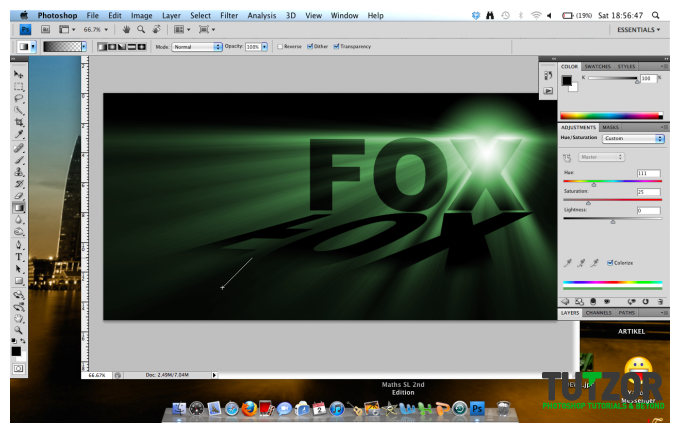Open the Image menu

click(x=141, y=16)
